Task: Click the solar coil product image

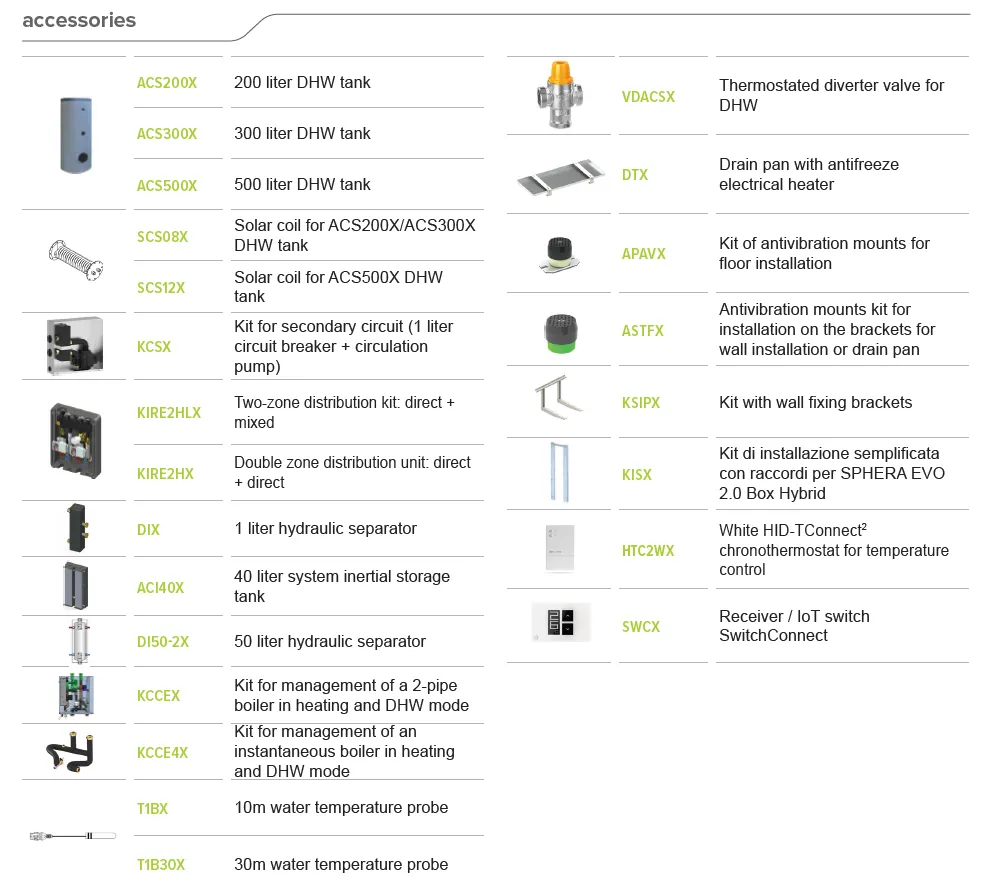Action: [x=76, y=258]
